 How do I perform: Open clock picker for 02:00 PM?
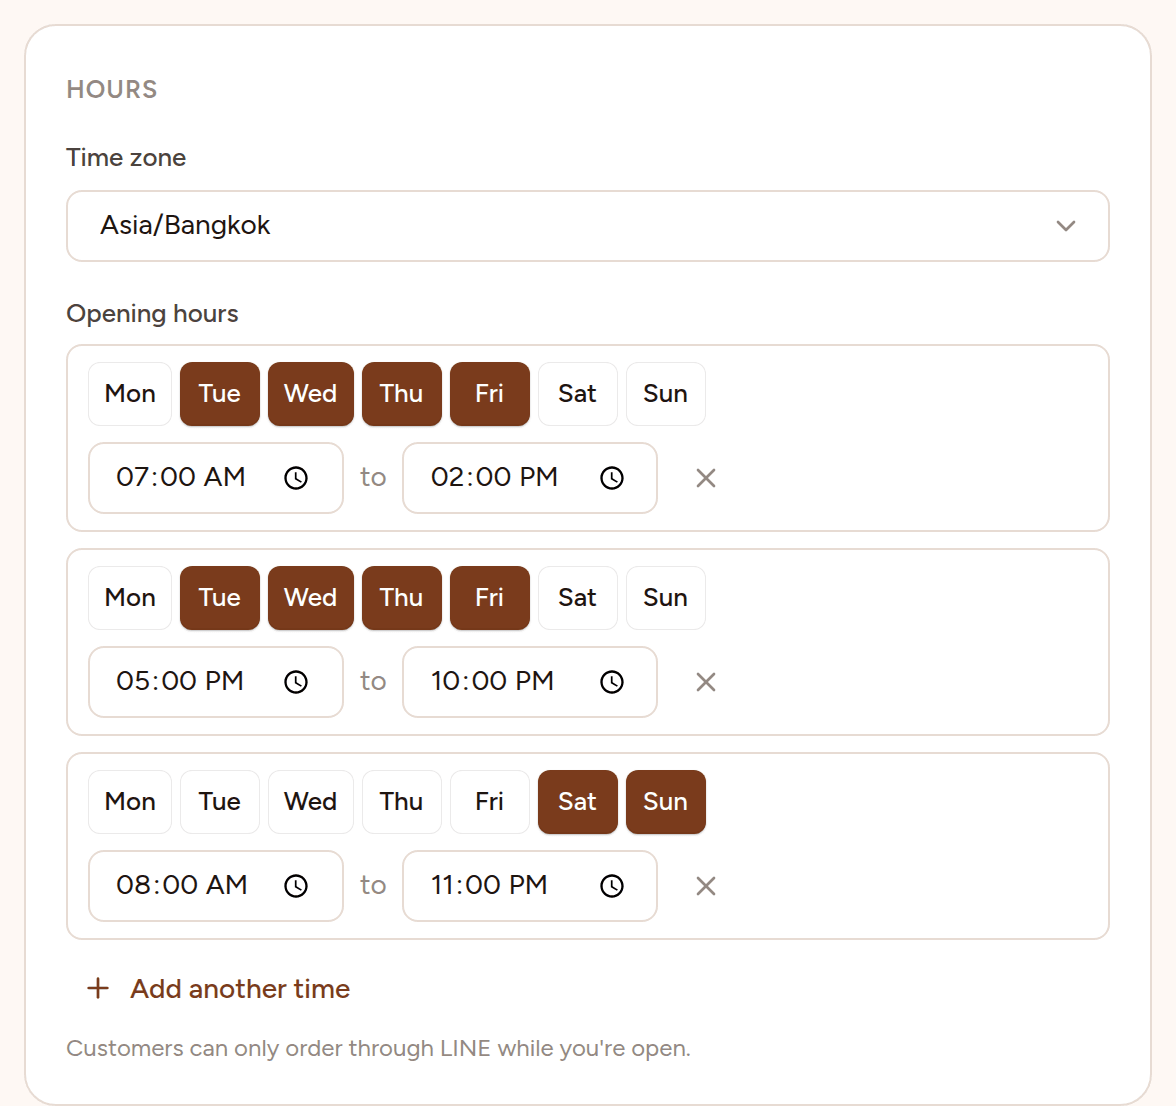click(612, 478)
